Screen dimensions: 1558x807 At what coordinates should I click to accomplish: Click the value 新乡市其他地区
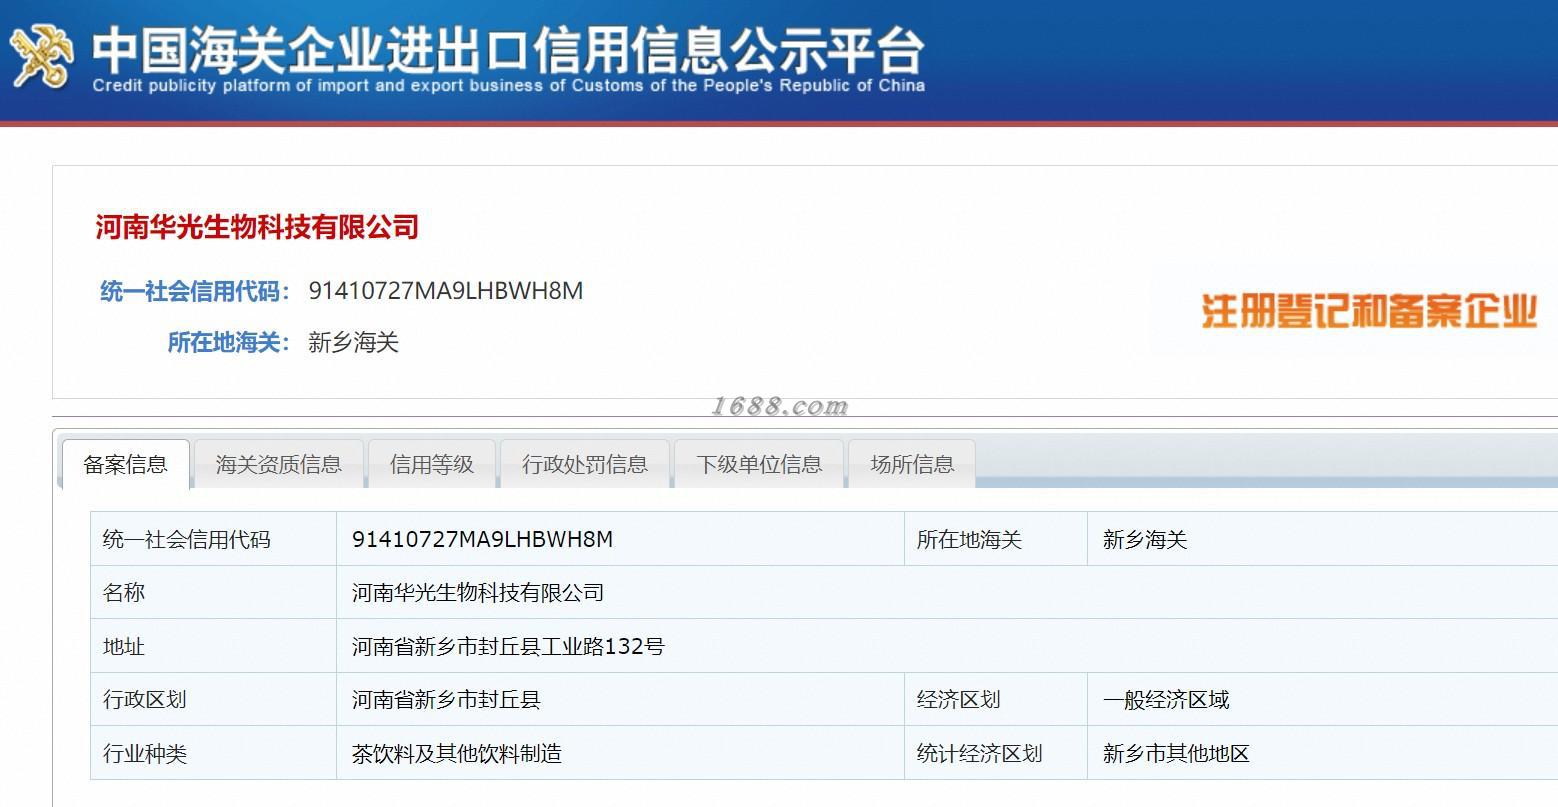(x=1176, y=754)
